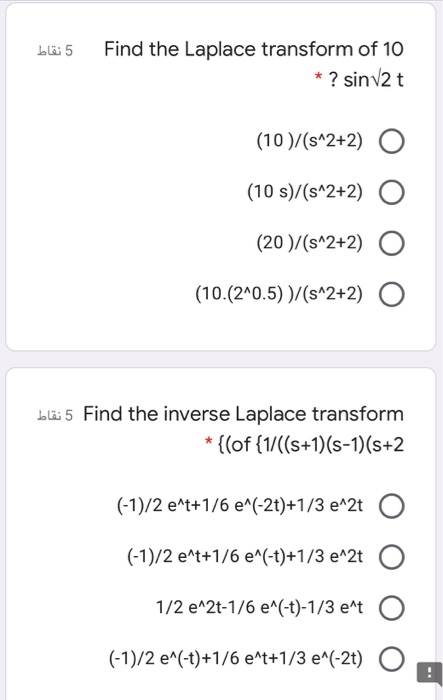Click answer text containing 1/6 e^(-t)+1/3 e^2t
The height and width of the screenshot is (700, 443).
pos(245,556)
